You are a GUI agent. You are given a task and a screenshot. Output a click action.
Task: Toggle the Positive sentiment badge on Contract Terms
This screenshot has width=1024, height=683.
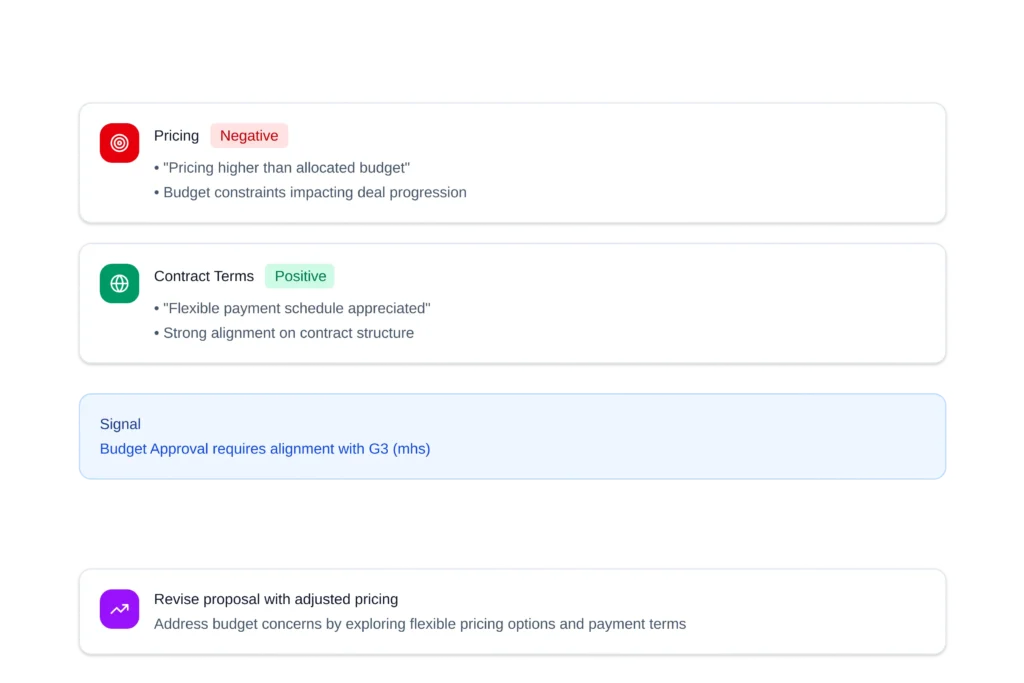tap(299, 276)
